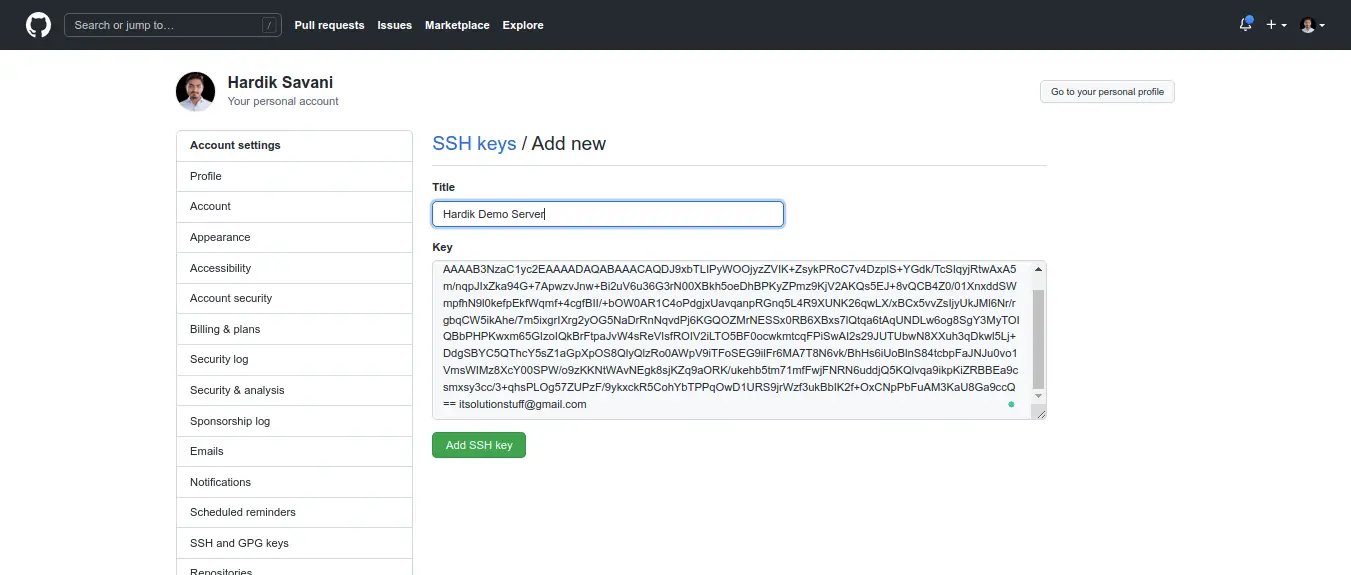The width and height of the screenshot is (1351, 575).
Task: Open Explore from the header
Action: pos(523,25)
